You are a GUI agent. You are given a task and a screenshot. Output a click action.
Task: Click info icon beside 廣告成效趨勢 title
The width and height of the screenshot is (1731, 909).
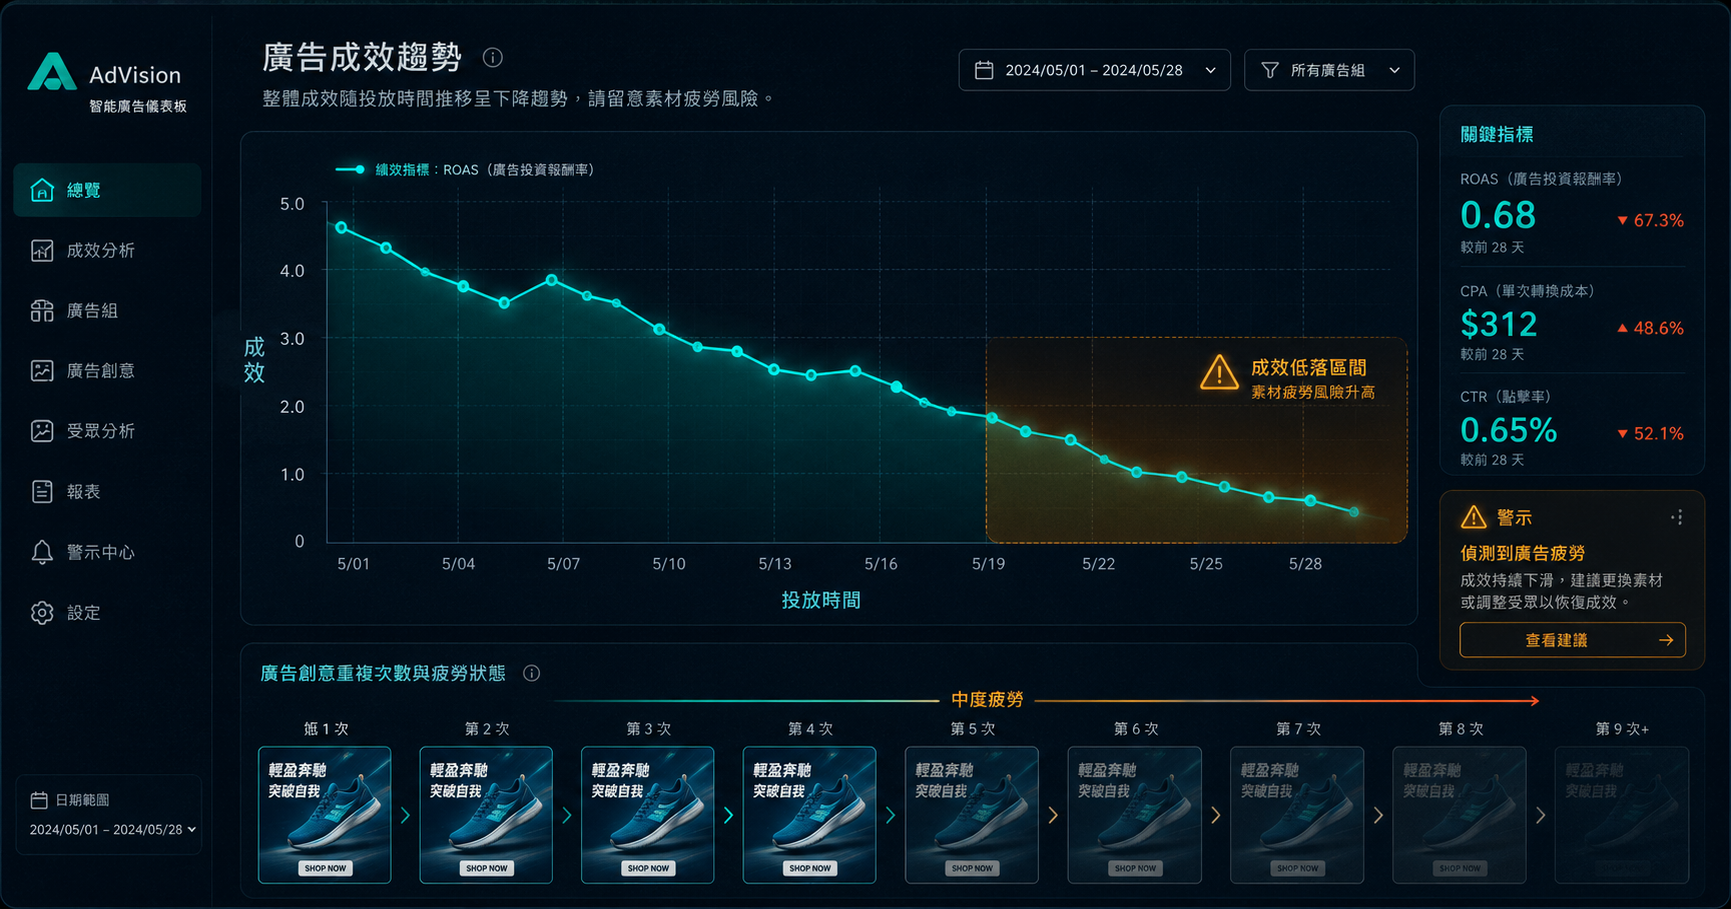[x=492, y=58]
